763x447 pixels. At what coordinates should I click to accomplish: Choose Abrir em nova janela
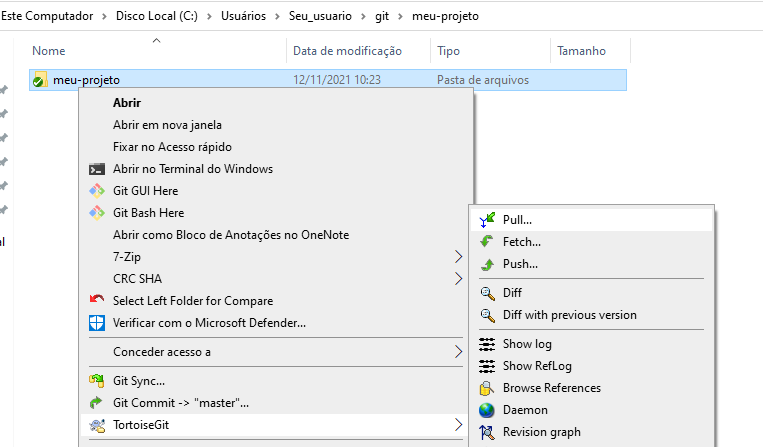pyautogui.click(x=275, y=125)
